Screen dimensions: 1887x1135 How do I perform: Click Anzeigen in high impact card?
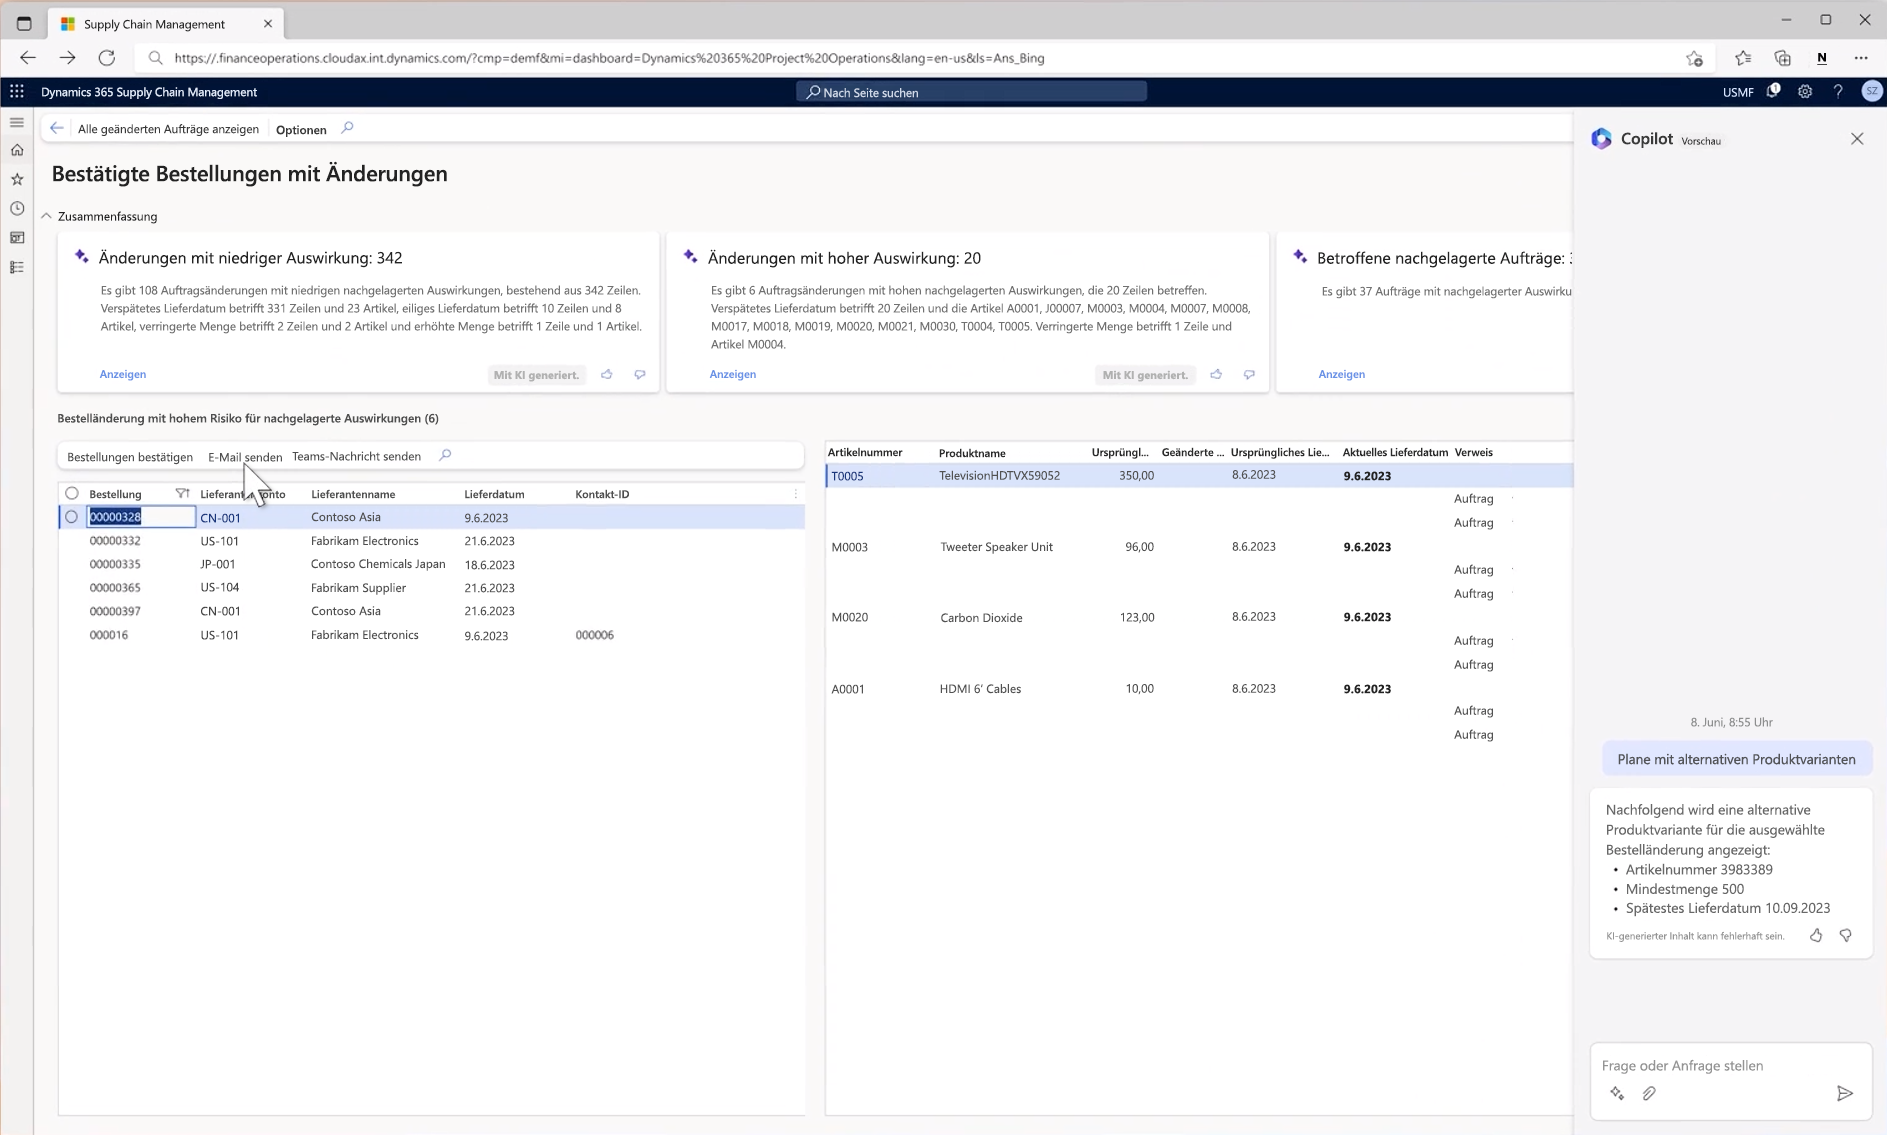733,374
